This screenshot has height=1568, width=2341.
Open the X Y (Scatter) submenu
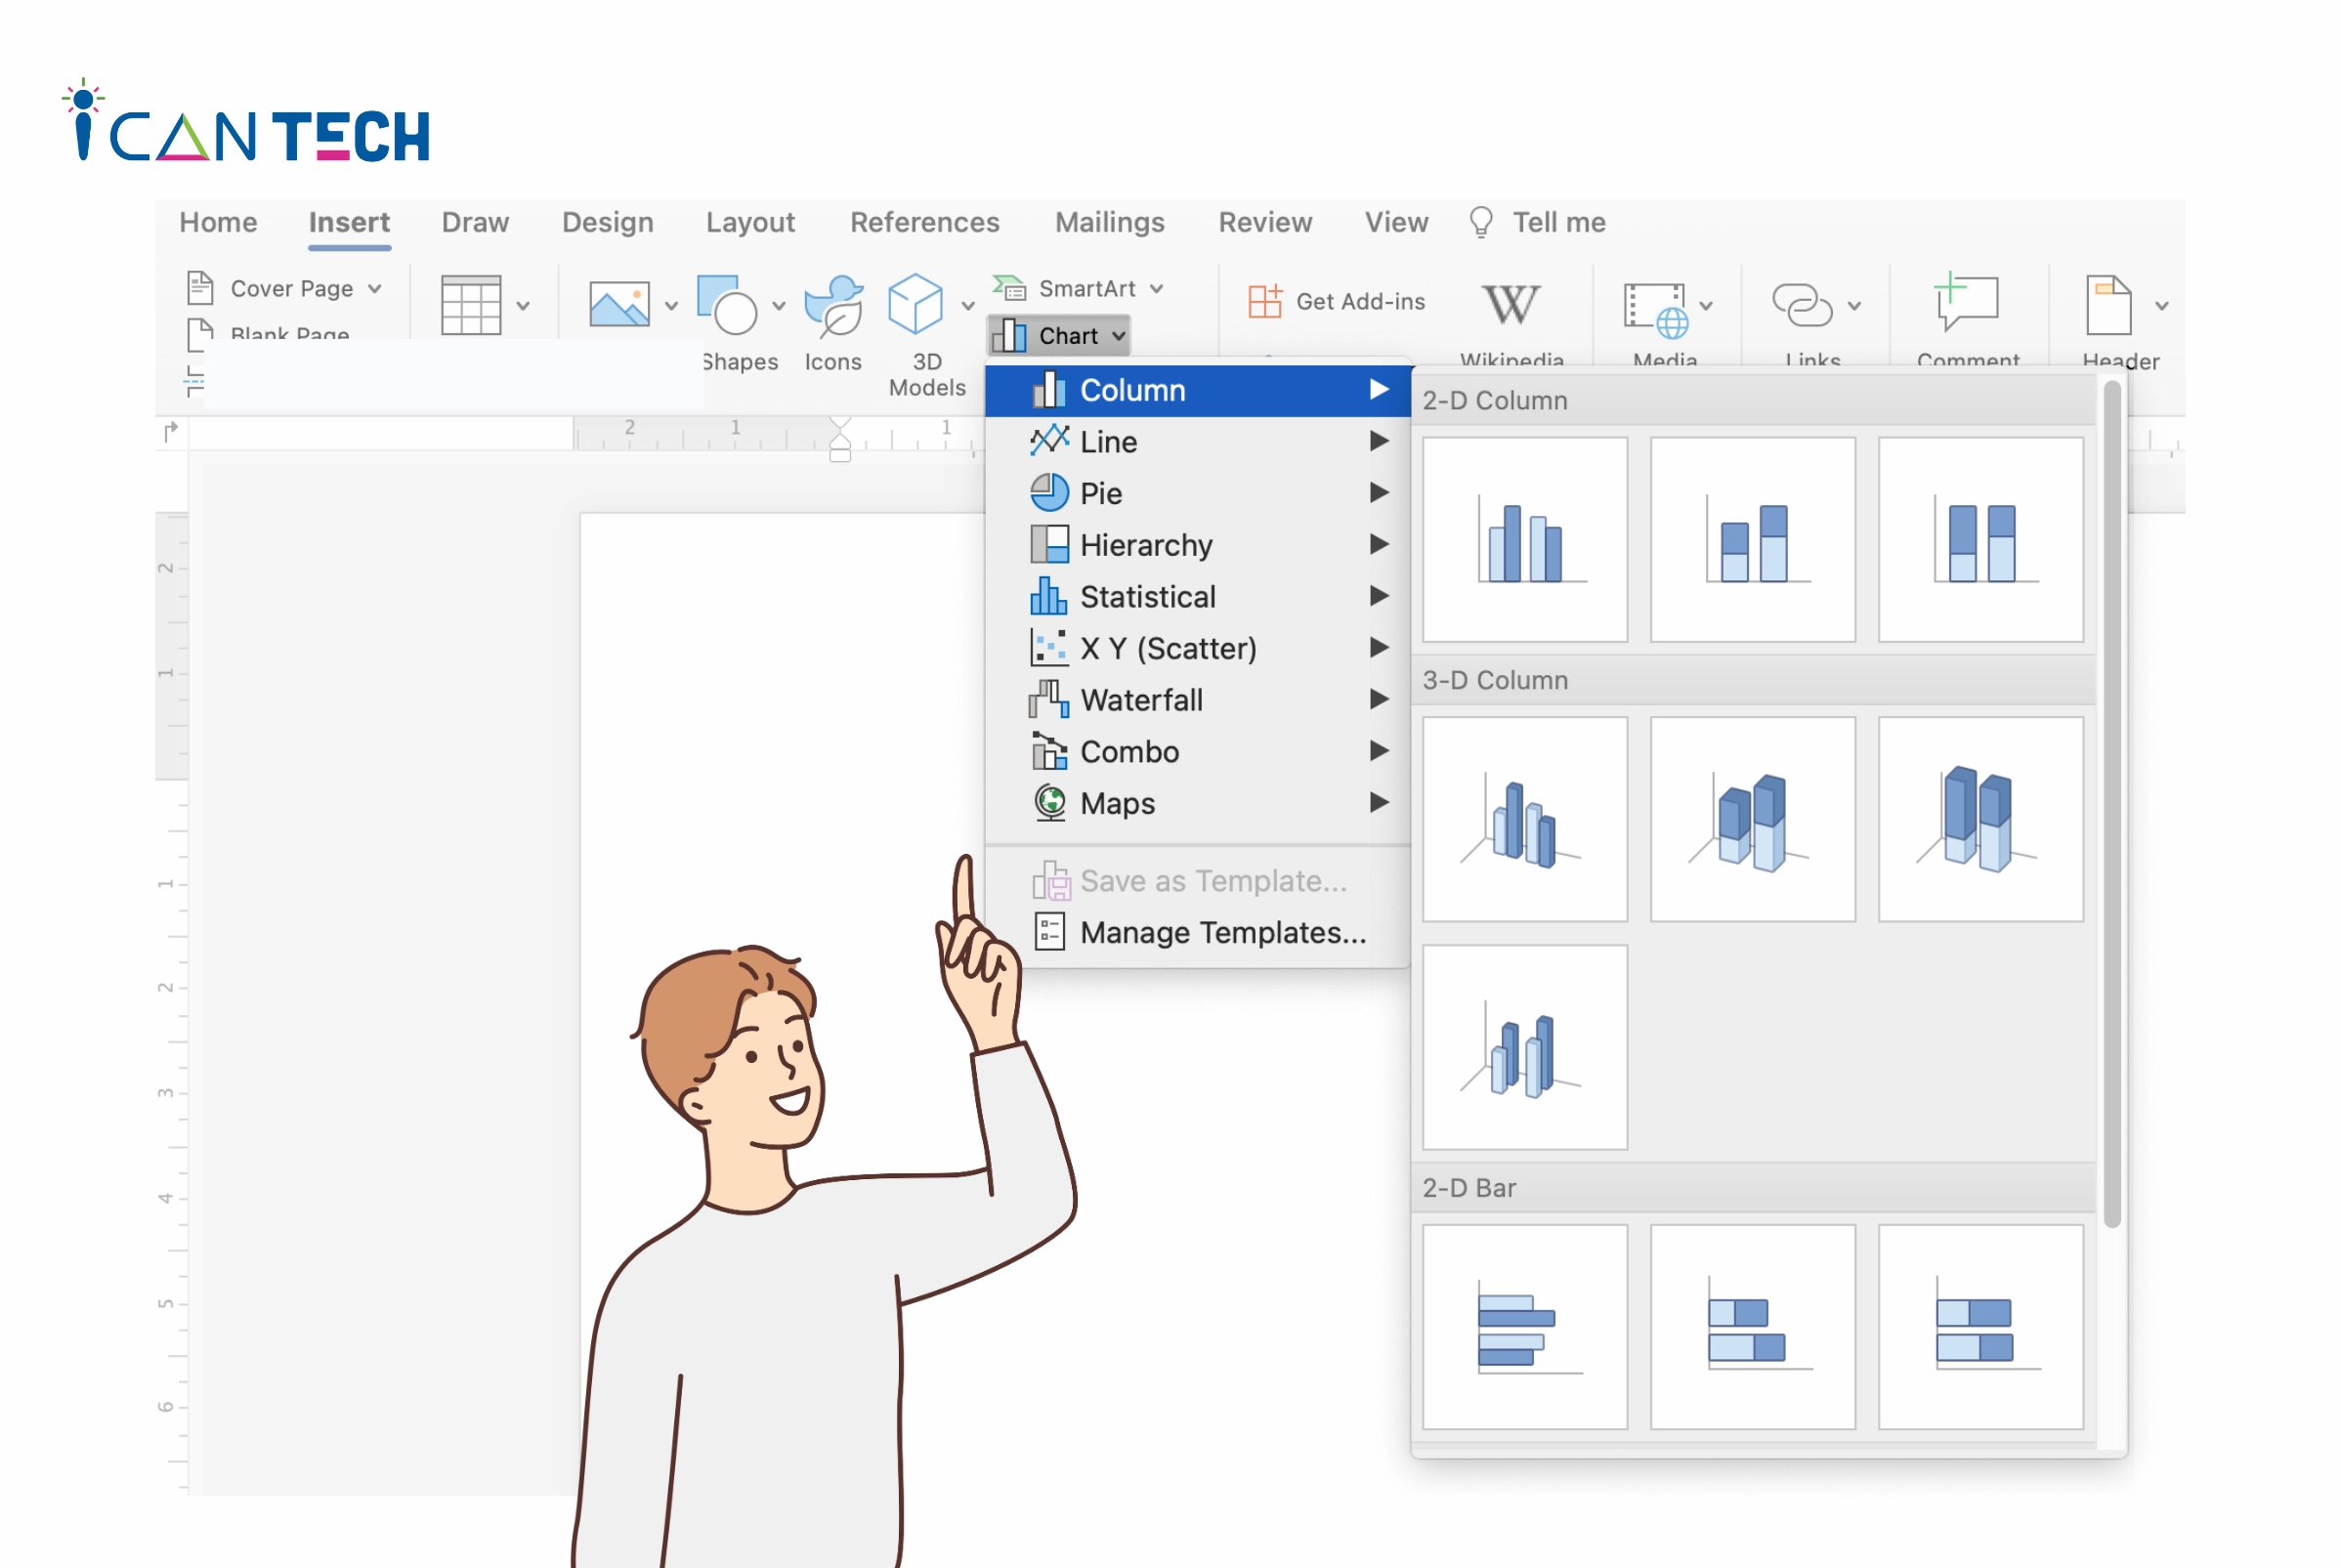coord(1197,648)
